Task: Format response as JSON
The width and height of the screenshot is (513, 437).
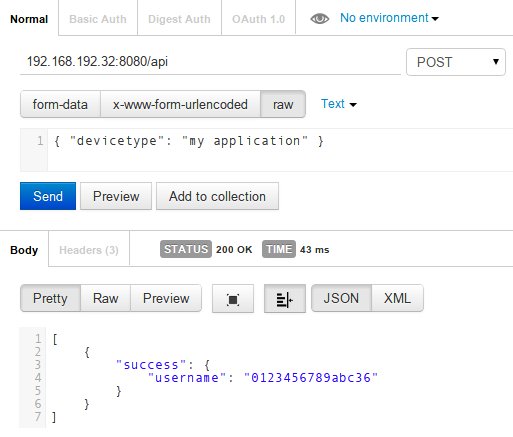Action: point(341,298)
